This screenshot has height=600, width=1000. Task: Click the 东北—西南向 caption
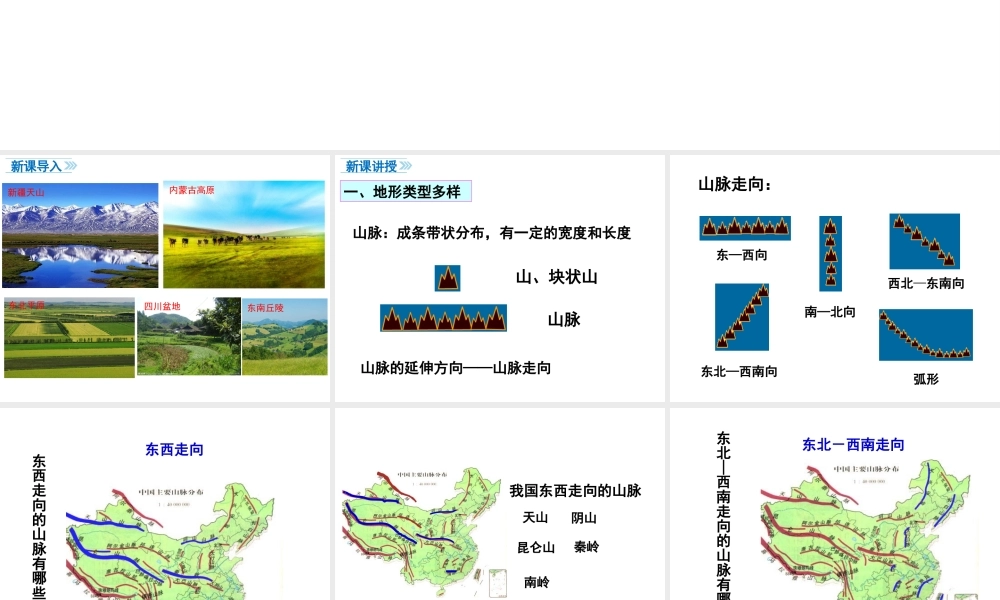739,372
